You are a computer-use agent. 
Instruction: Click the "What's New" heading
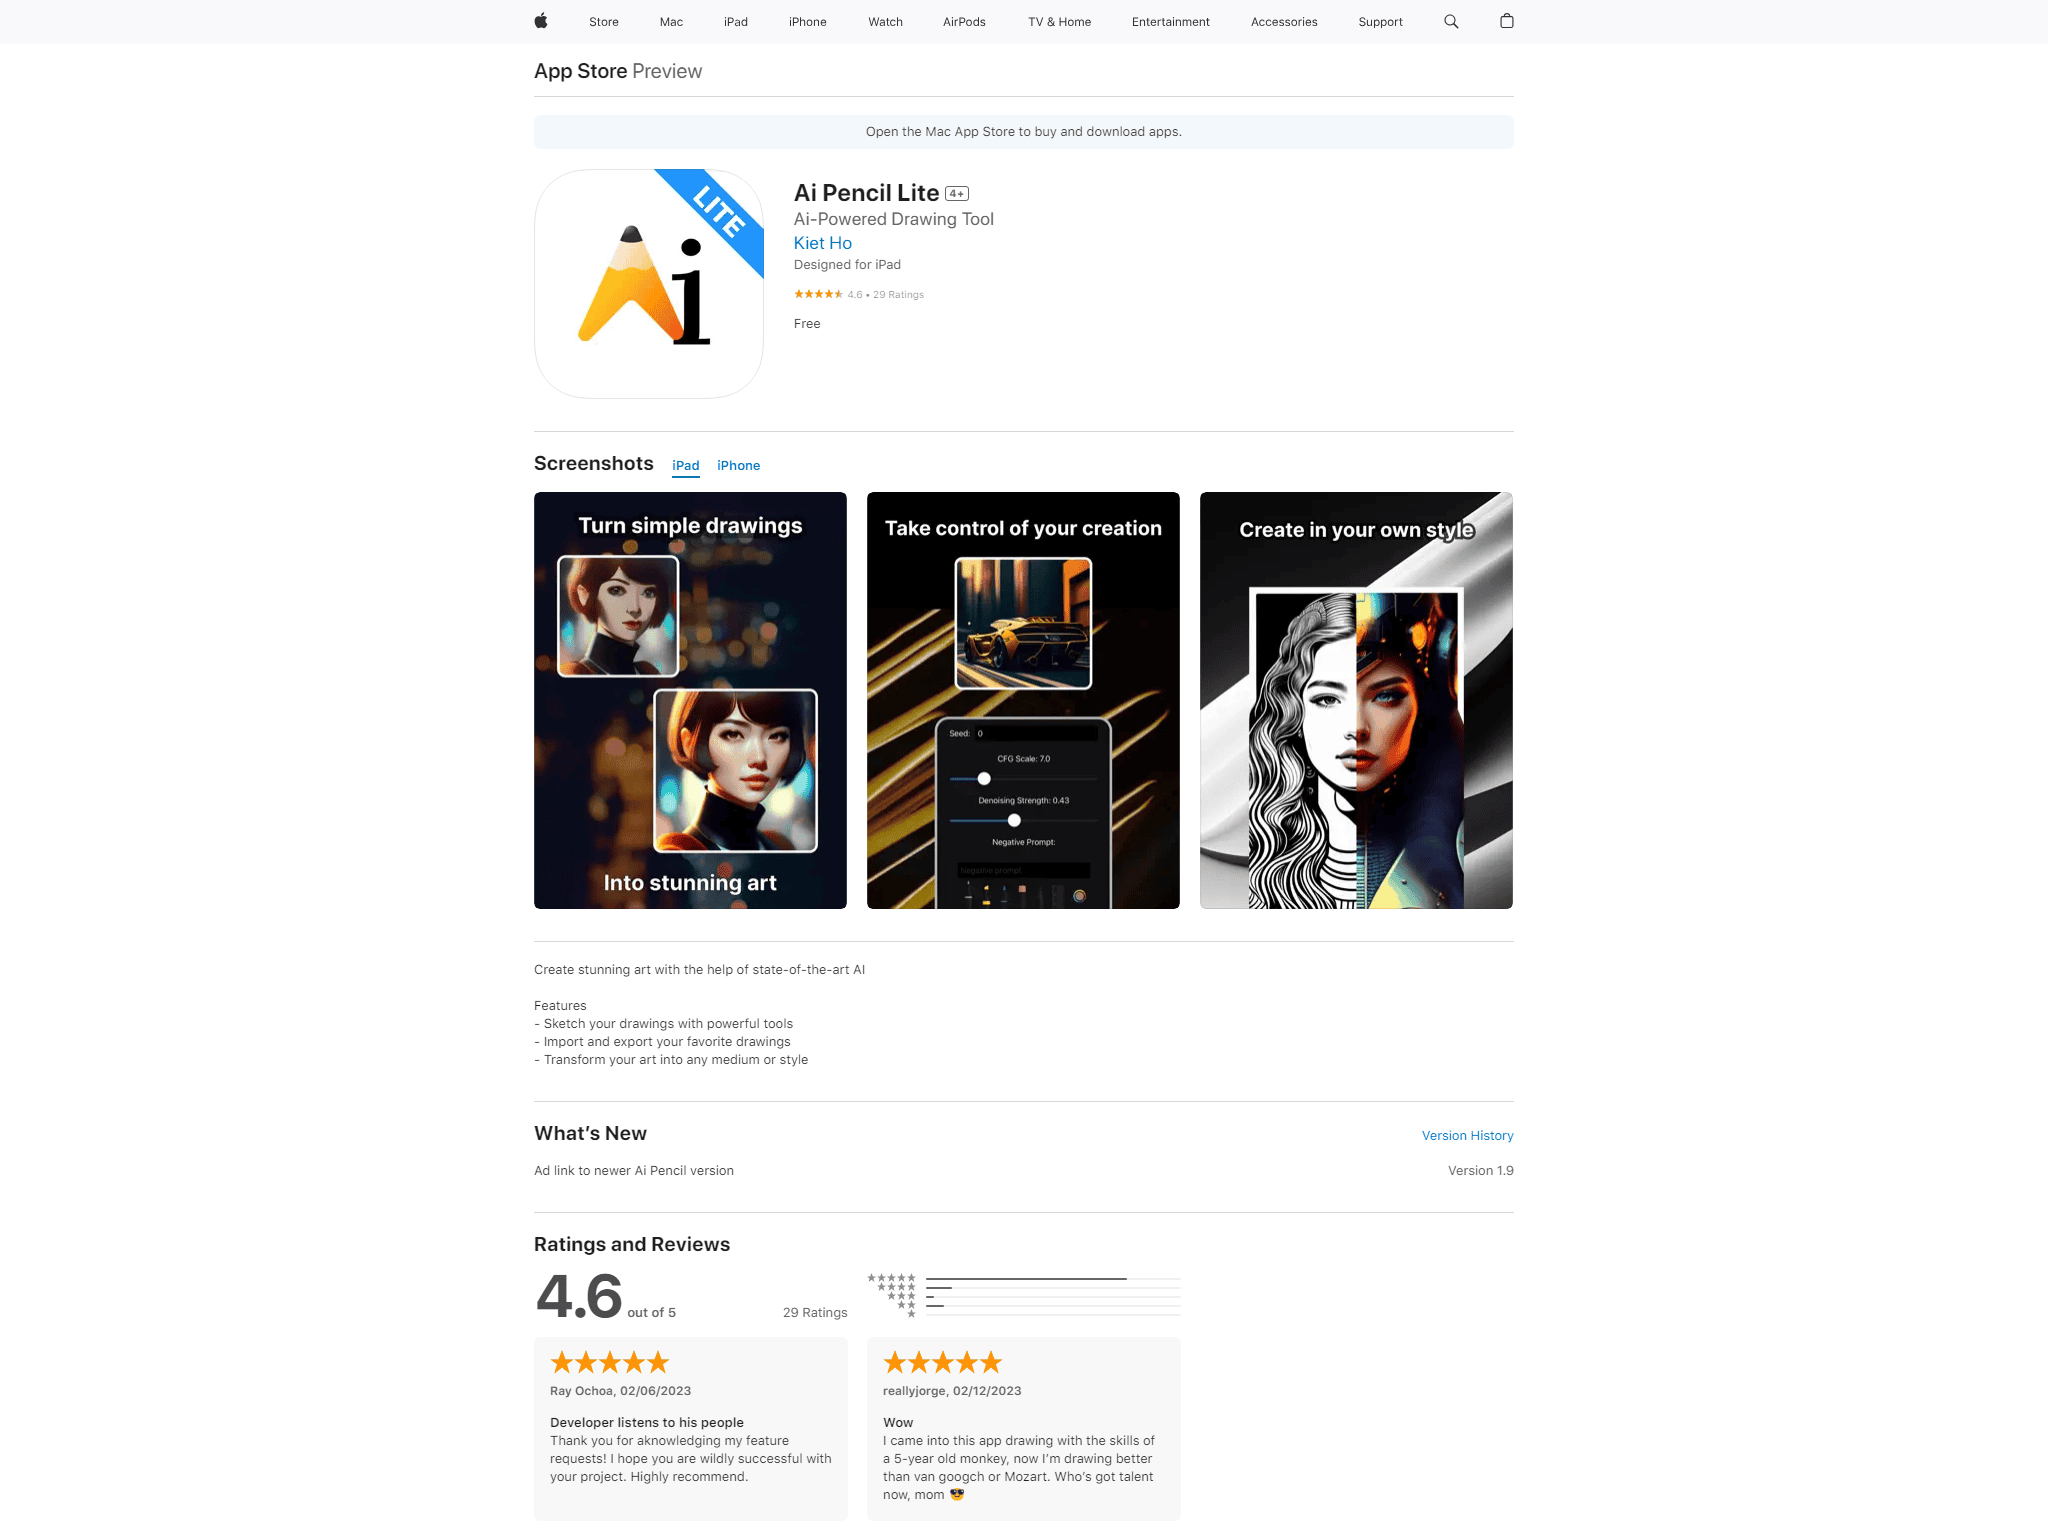[590, 1134]
